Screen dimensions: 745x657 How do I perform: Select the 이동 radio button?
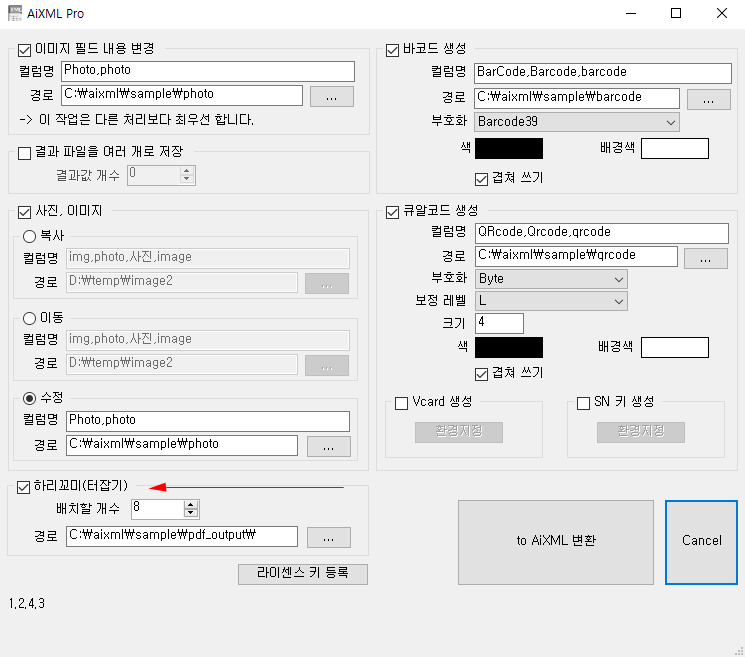tap(29, 319)
